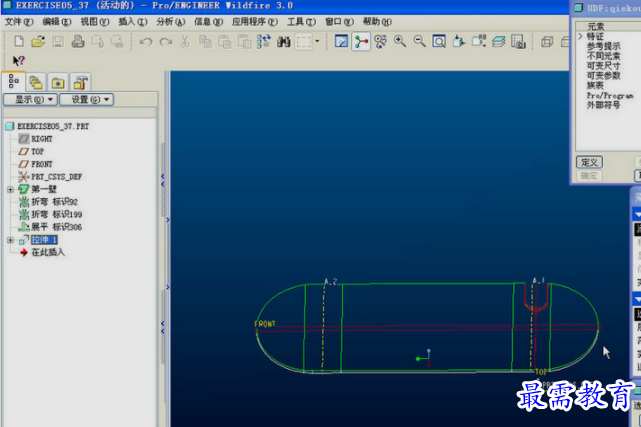Screen dimensions: 641x427
Task: Select the TOP datum plane in tree
Action: 38,152
